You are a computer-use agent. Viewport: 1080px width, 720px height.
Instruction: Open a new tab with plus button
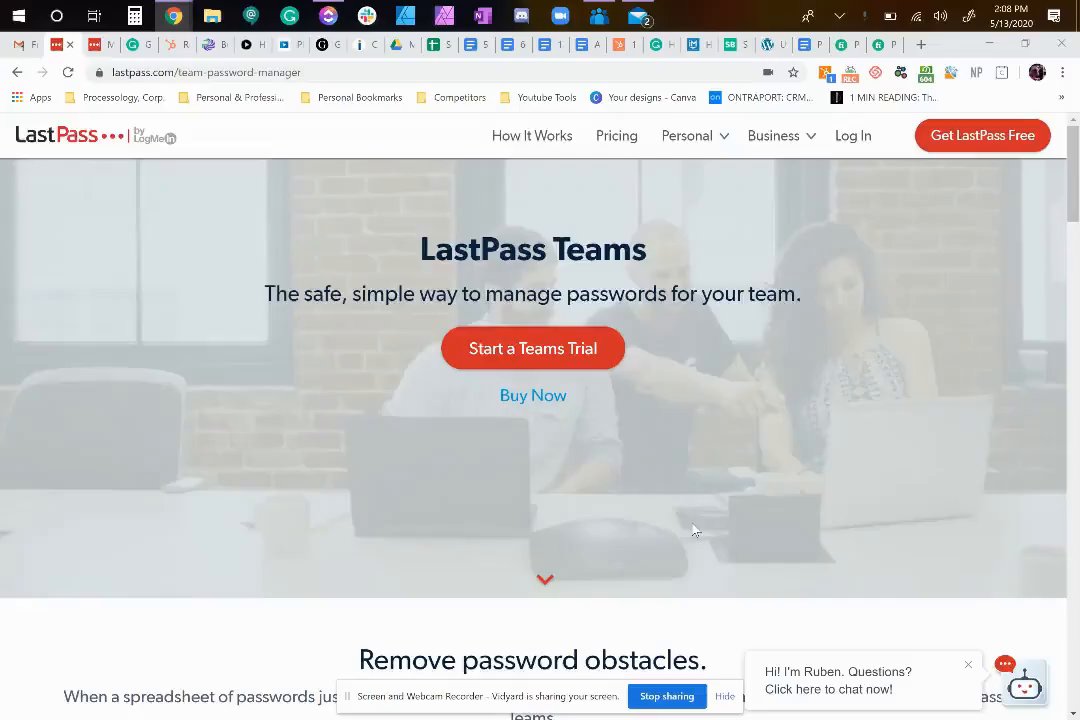coord(921,45)
